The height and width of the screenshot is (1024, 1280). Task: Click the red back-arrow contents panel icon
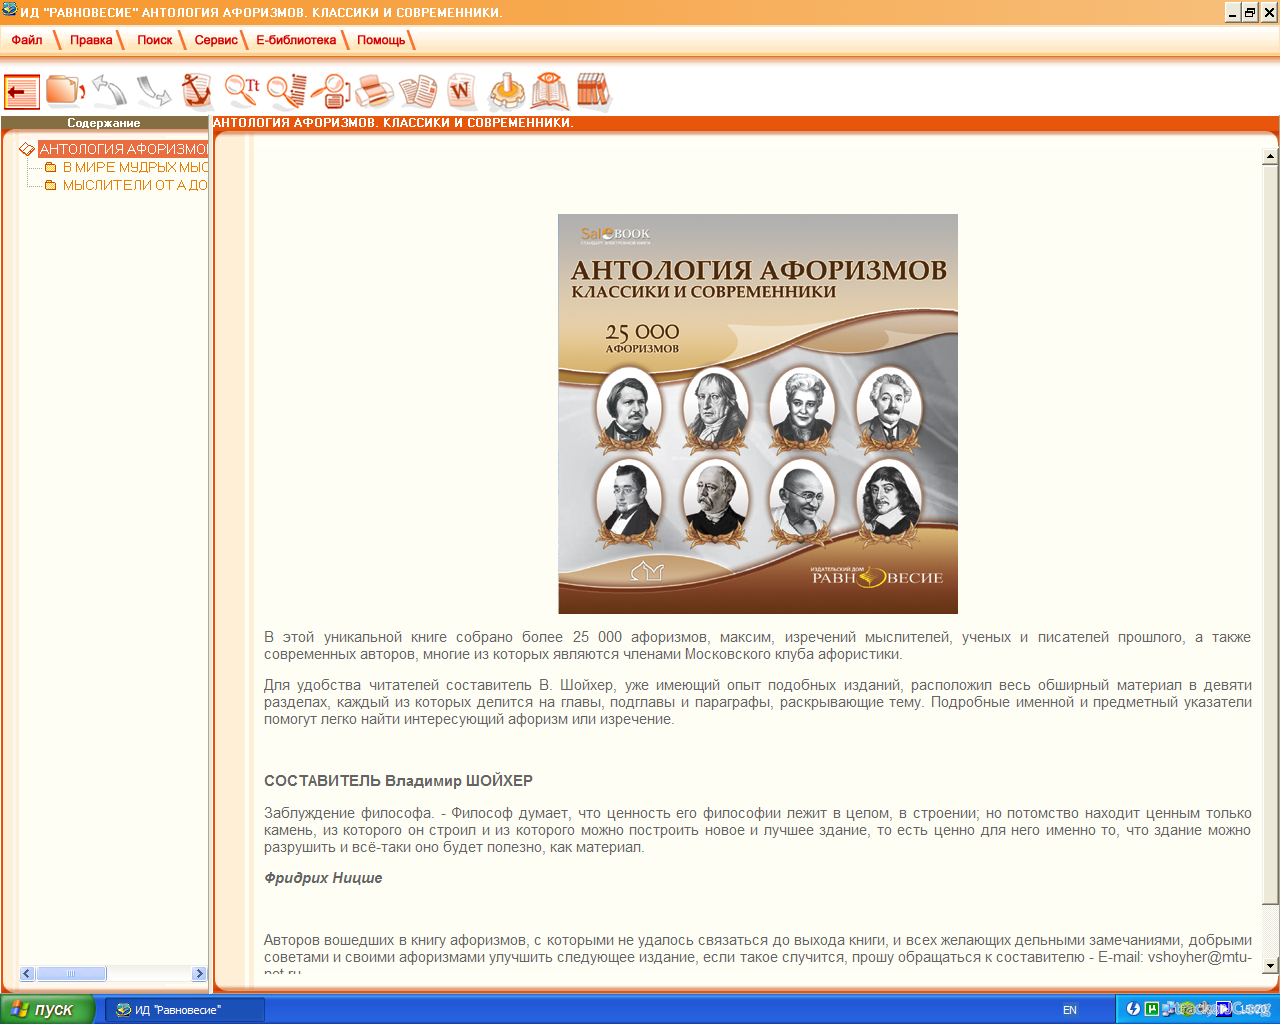pos(22,92)
